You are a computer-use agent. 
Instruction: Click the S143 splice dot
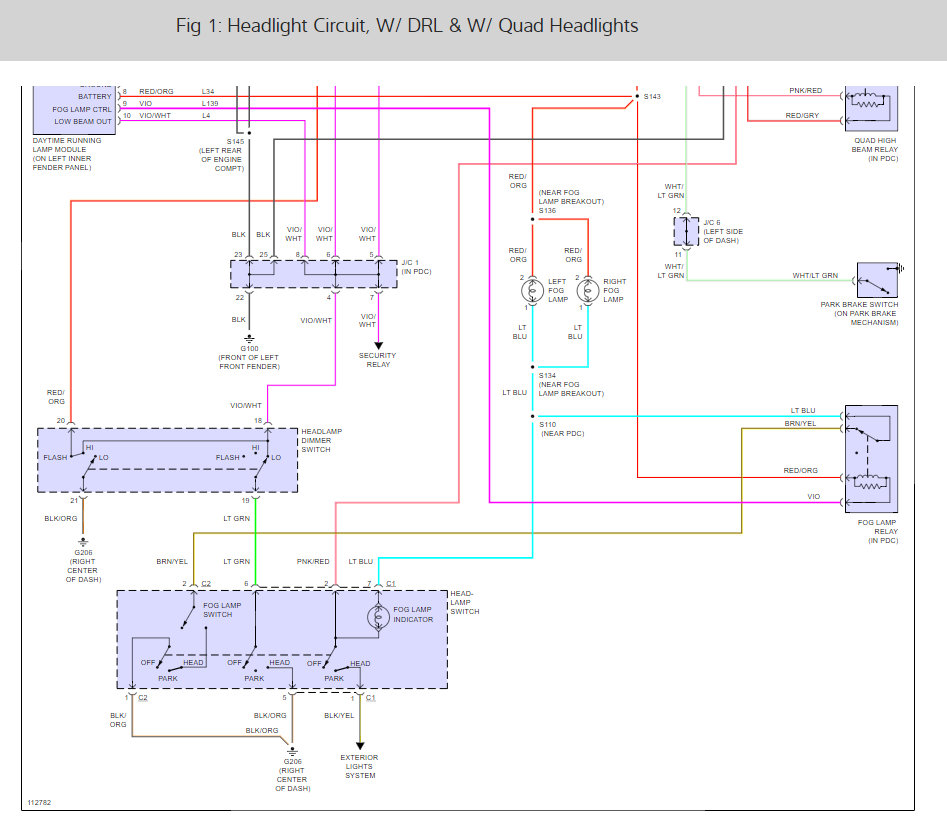[x=637, y=96]
